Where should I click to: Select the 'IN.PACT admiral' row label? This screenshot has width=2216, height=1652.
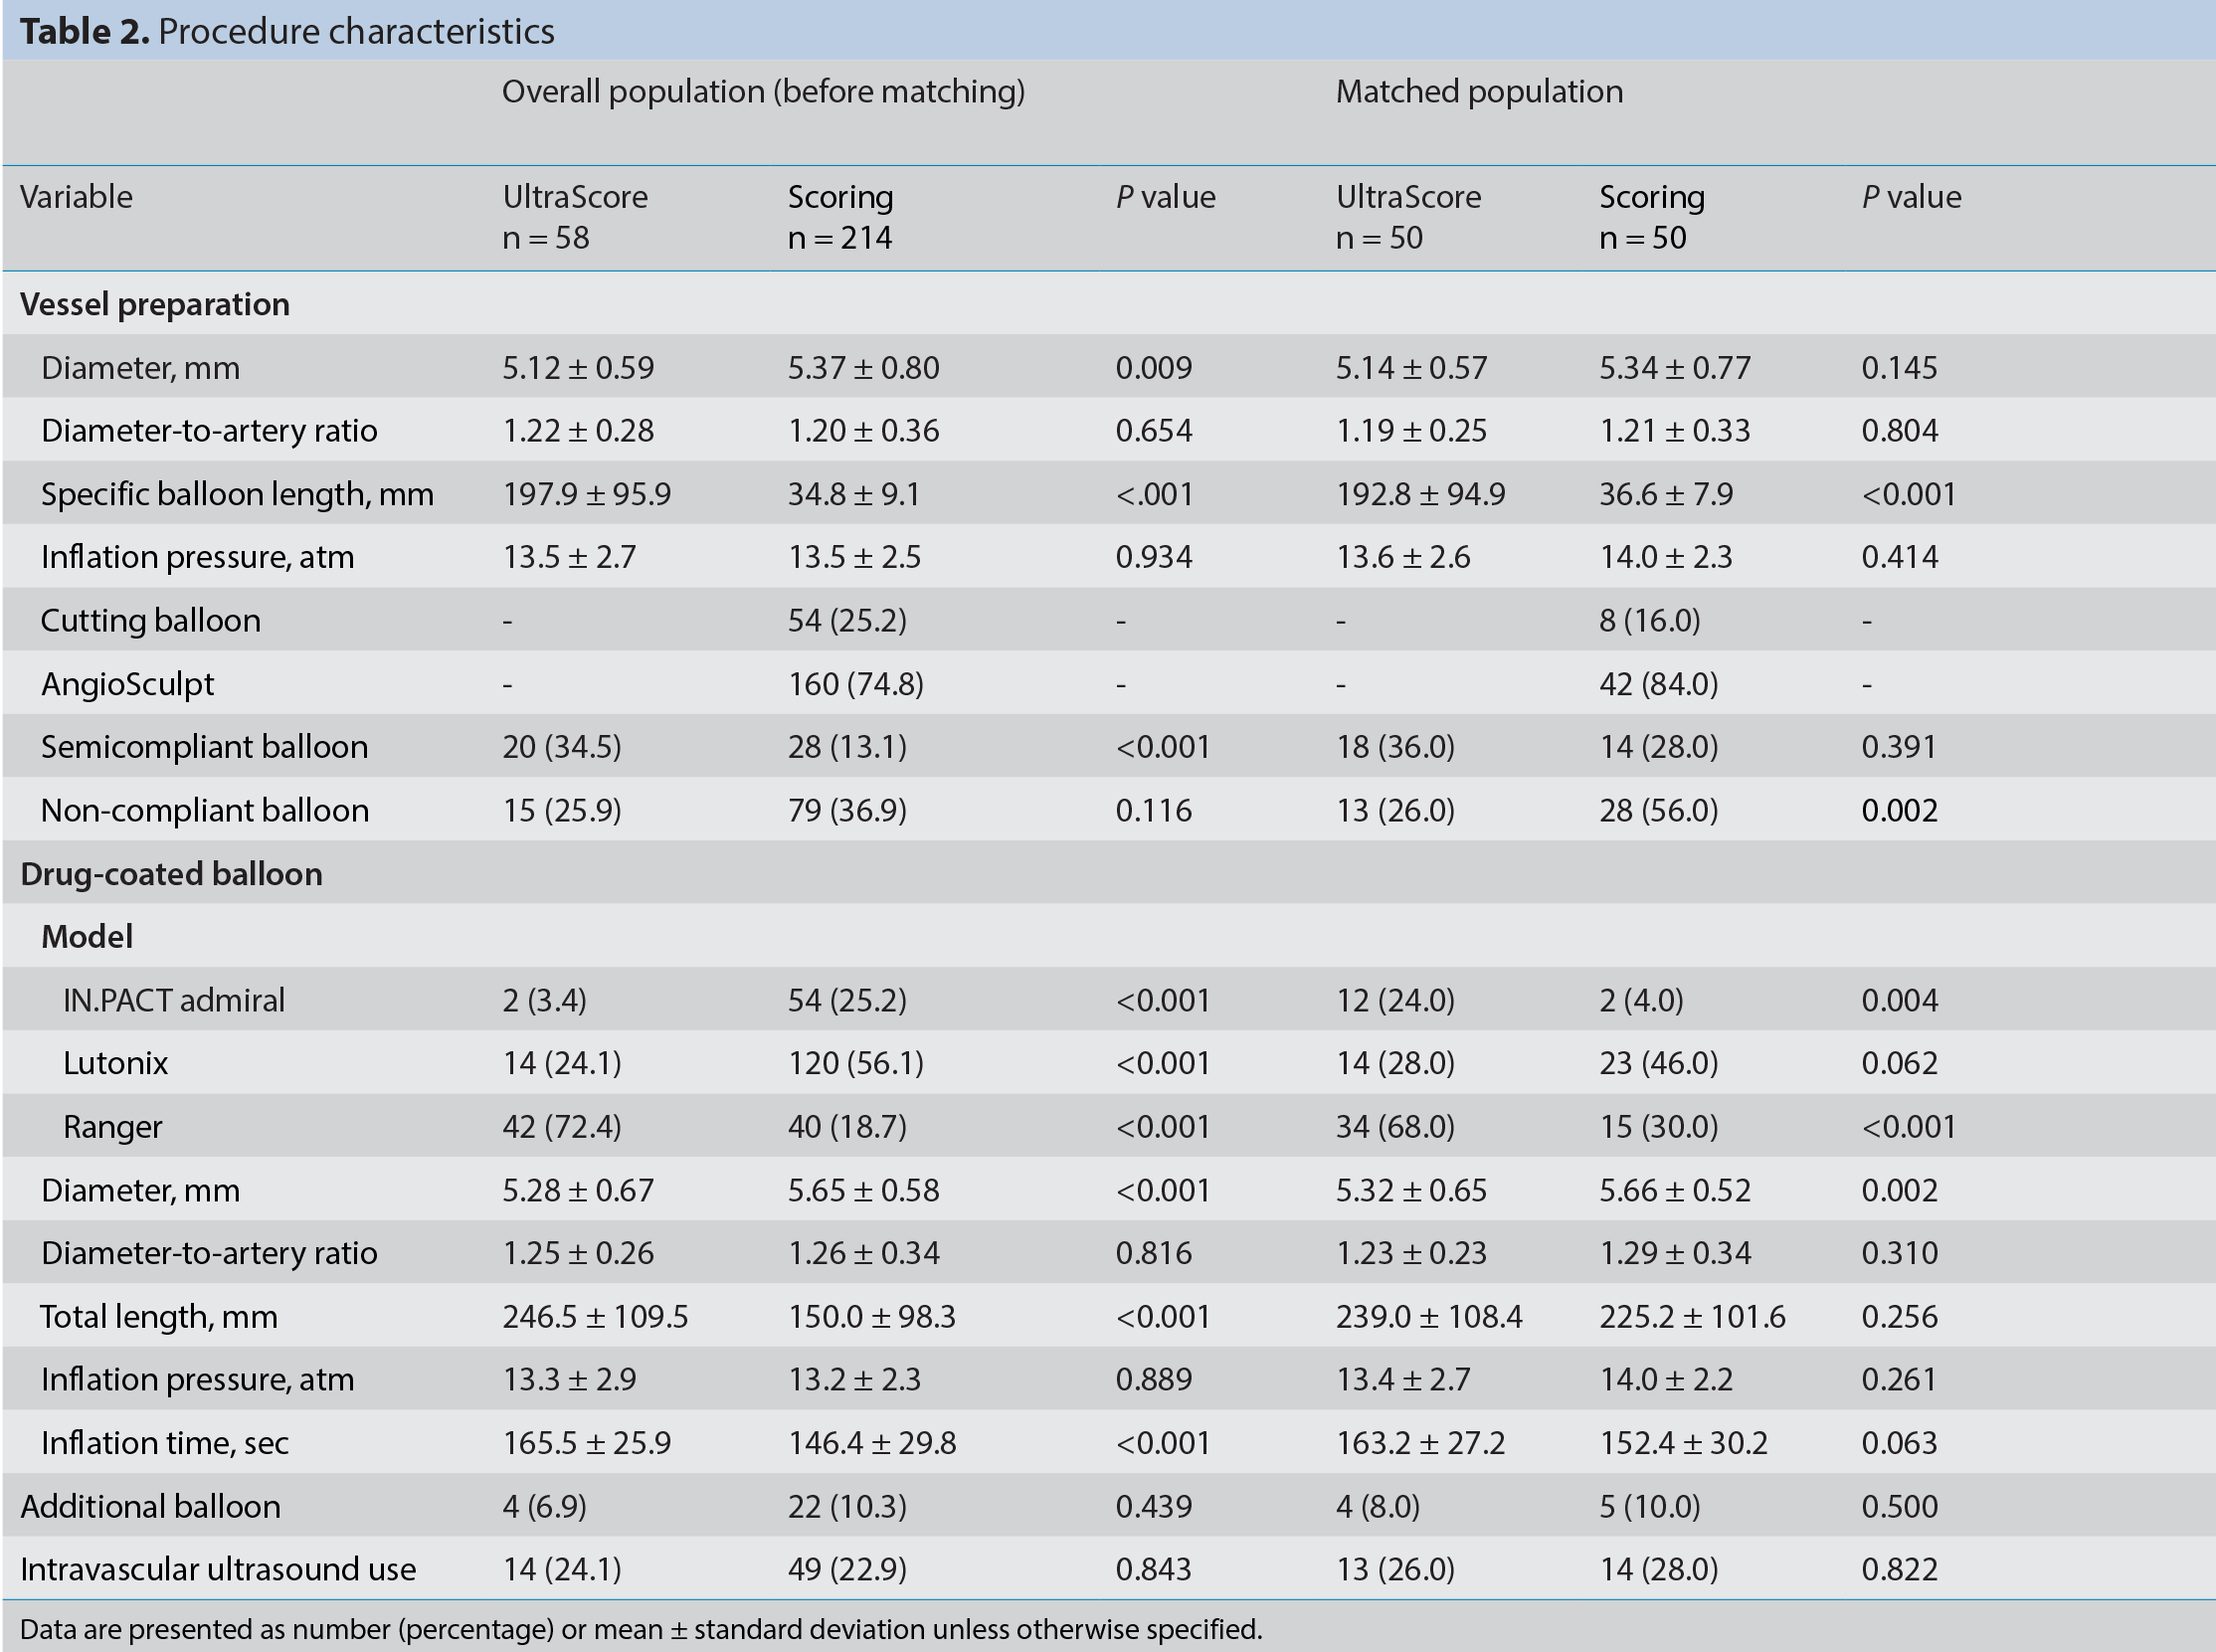coord(173,1000)
